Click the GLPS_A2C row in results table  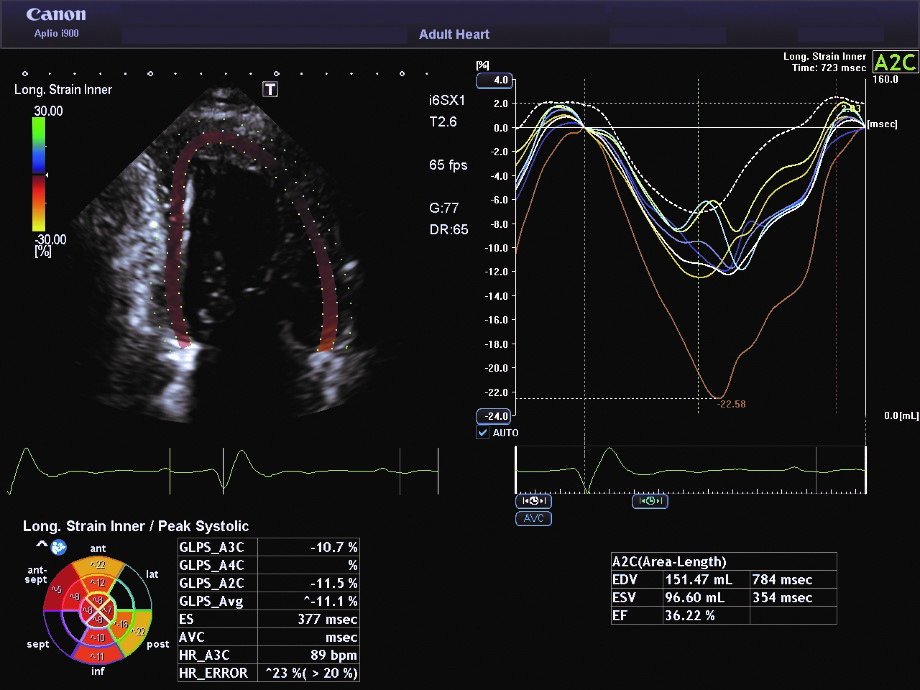tap(268, 583)
